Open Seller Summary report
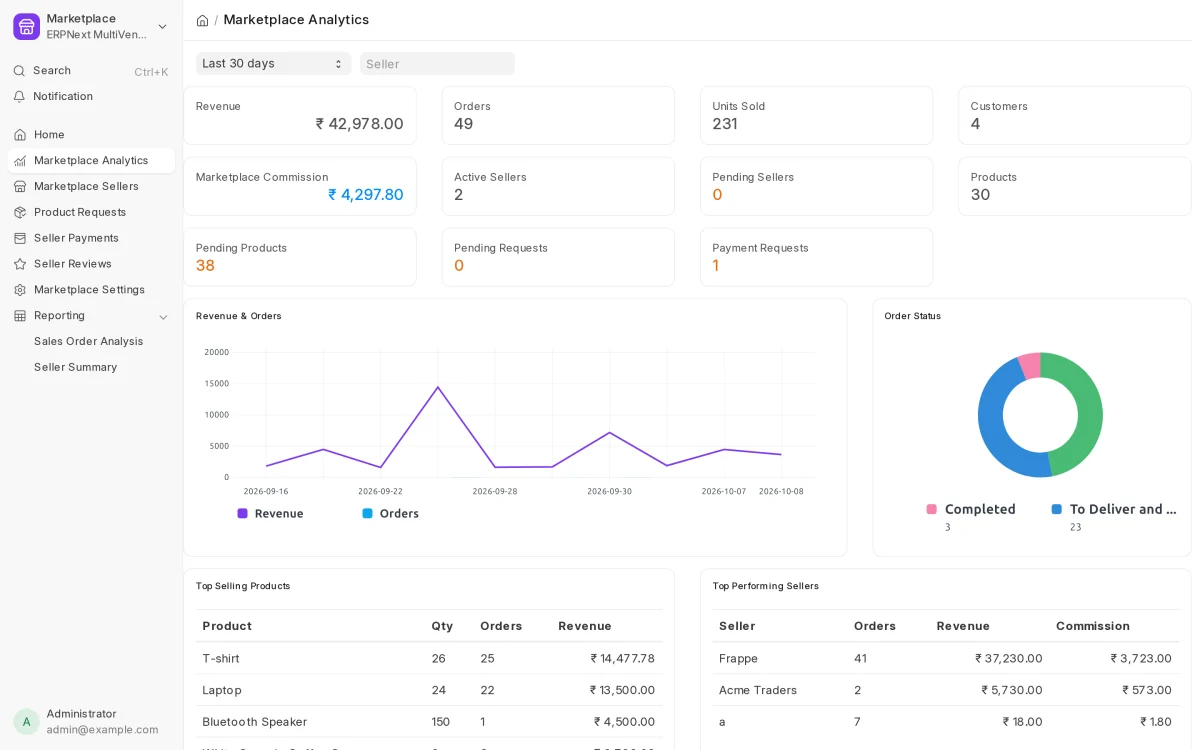 coord(75,368)
